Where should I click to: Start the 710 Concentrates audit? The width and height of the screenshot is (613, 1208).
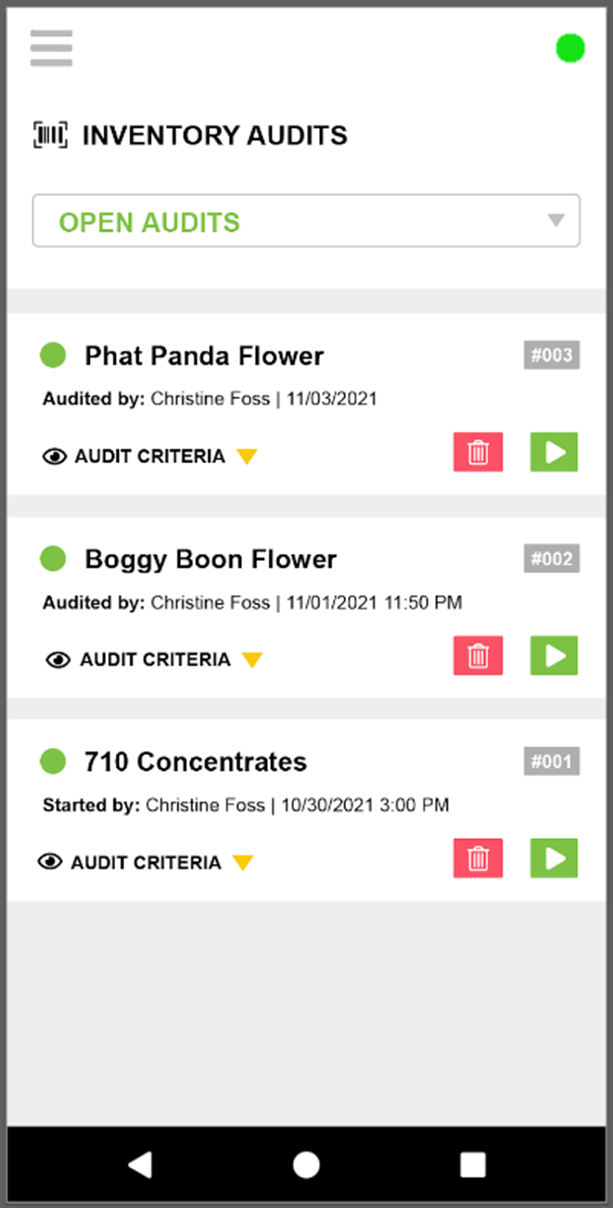pos(554,859)
